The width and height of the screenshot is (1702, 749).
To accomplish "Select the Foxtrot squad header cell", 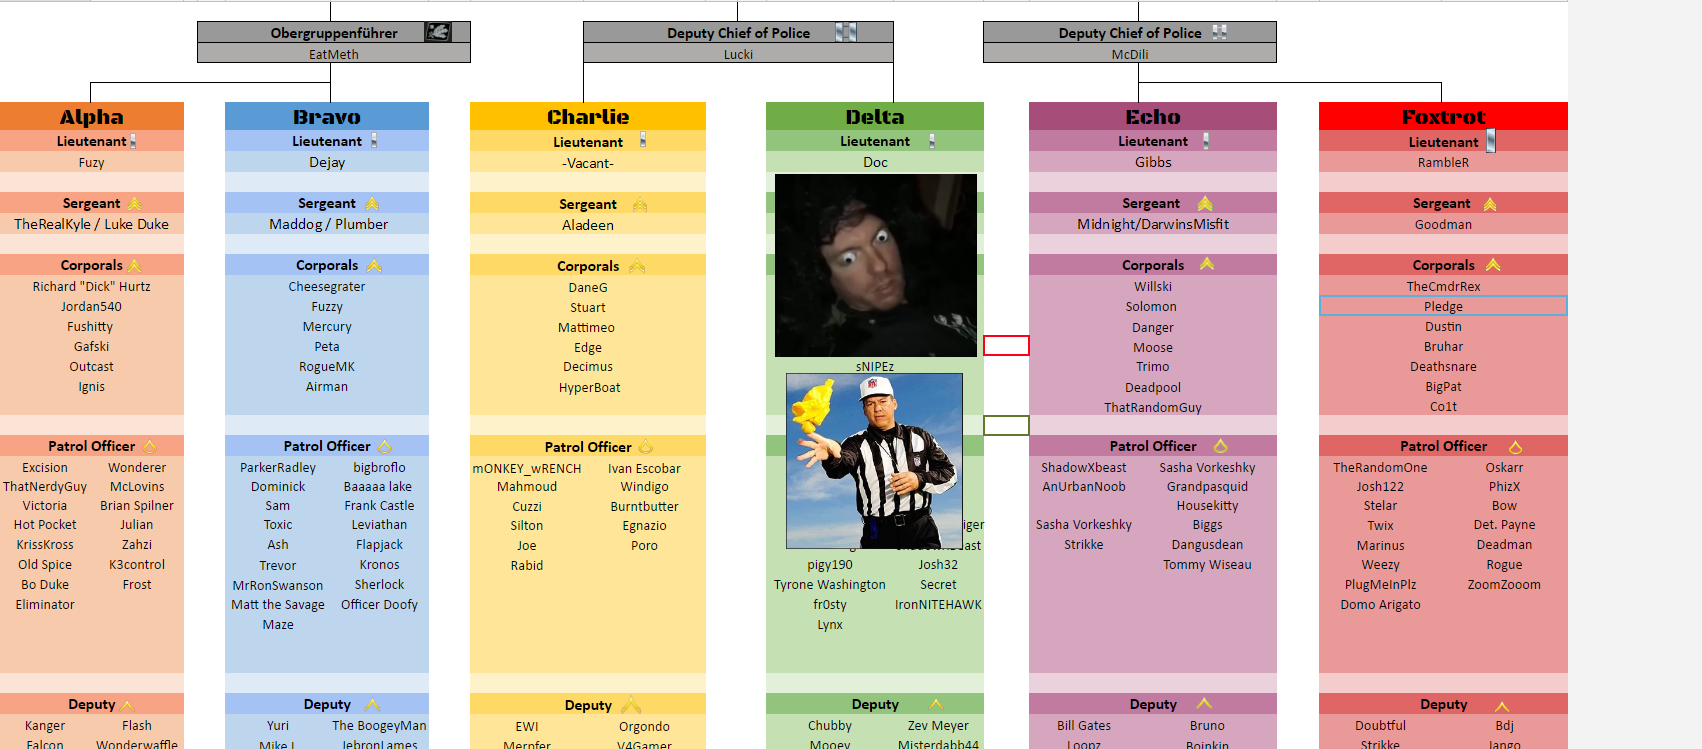I will (1443, 117).
